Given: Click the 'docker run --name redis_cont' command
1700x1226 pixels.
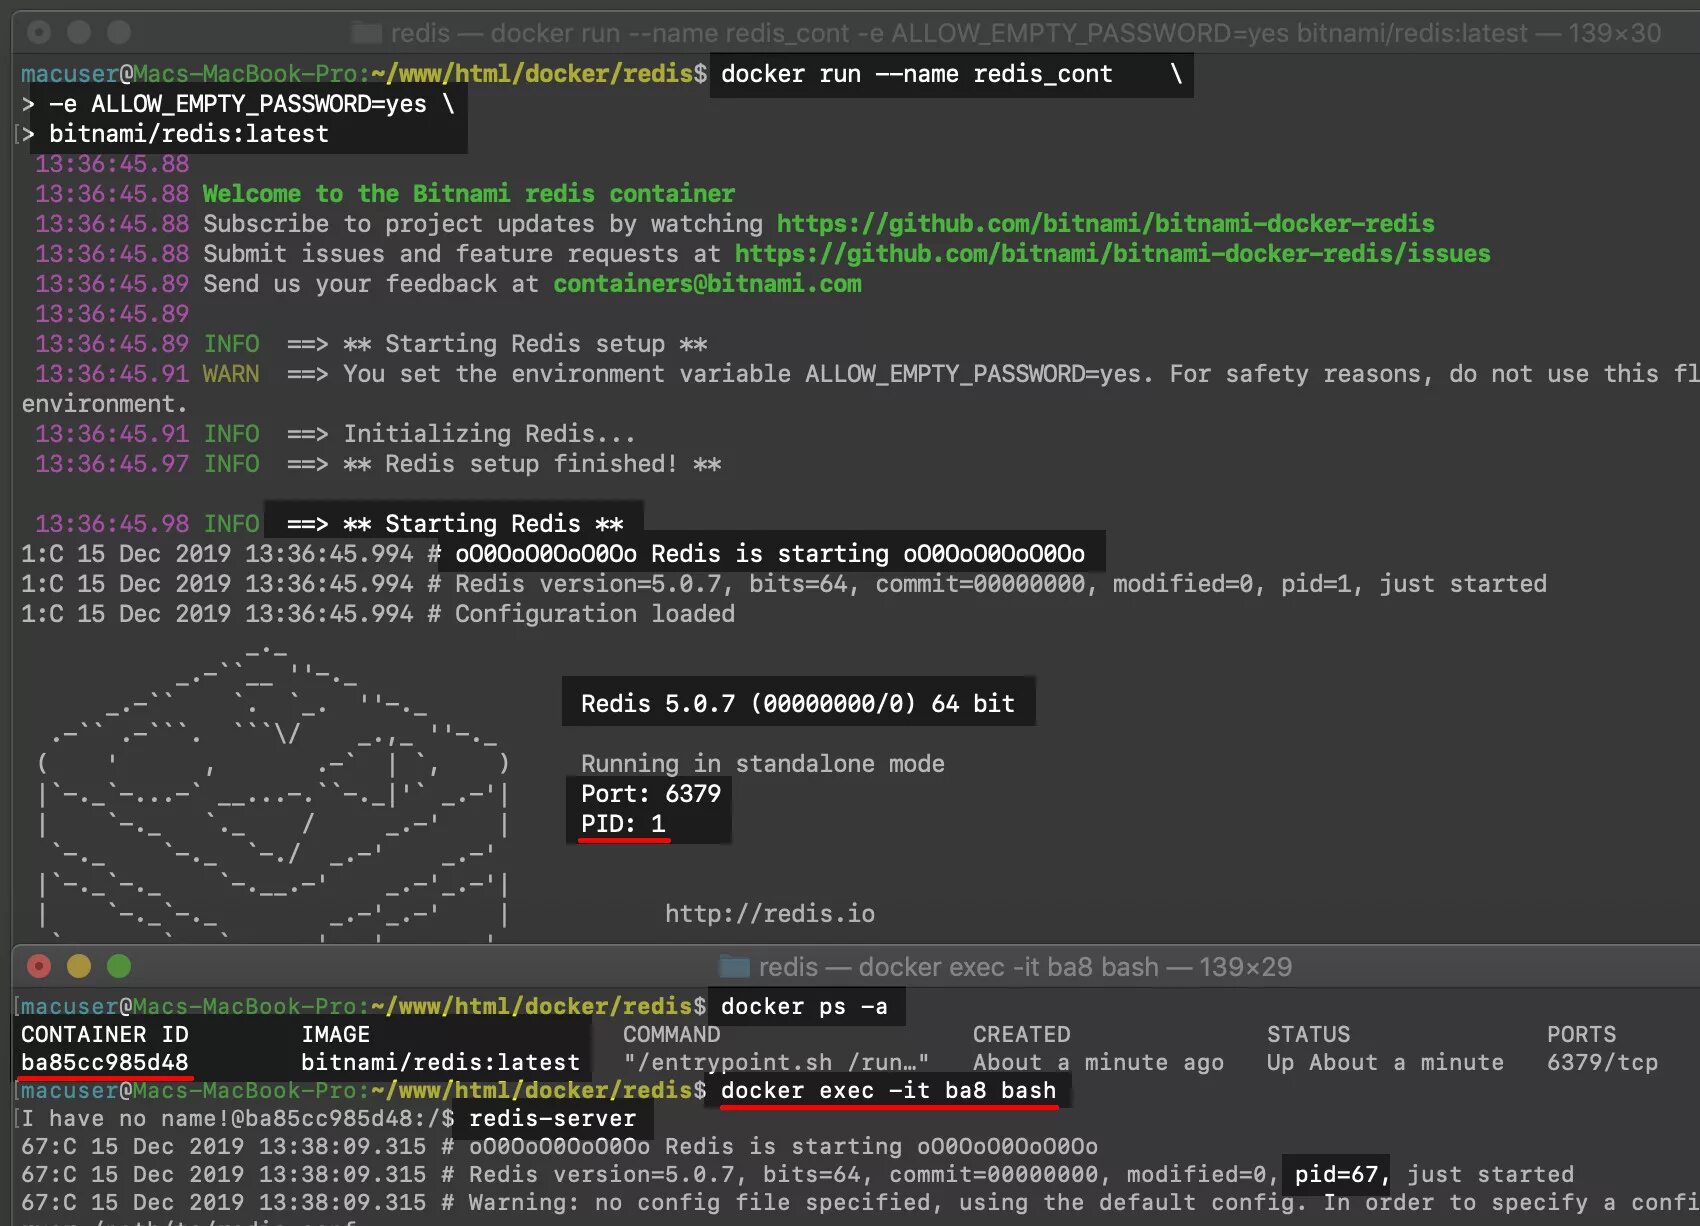Looking at the screenshot, I should 916,74.
